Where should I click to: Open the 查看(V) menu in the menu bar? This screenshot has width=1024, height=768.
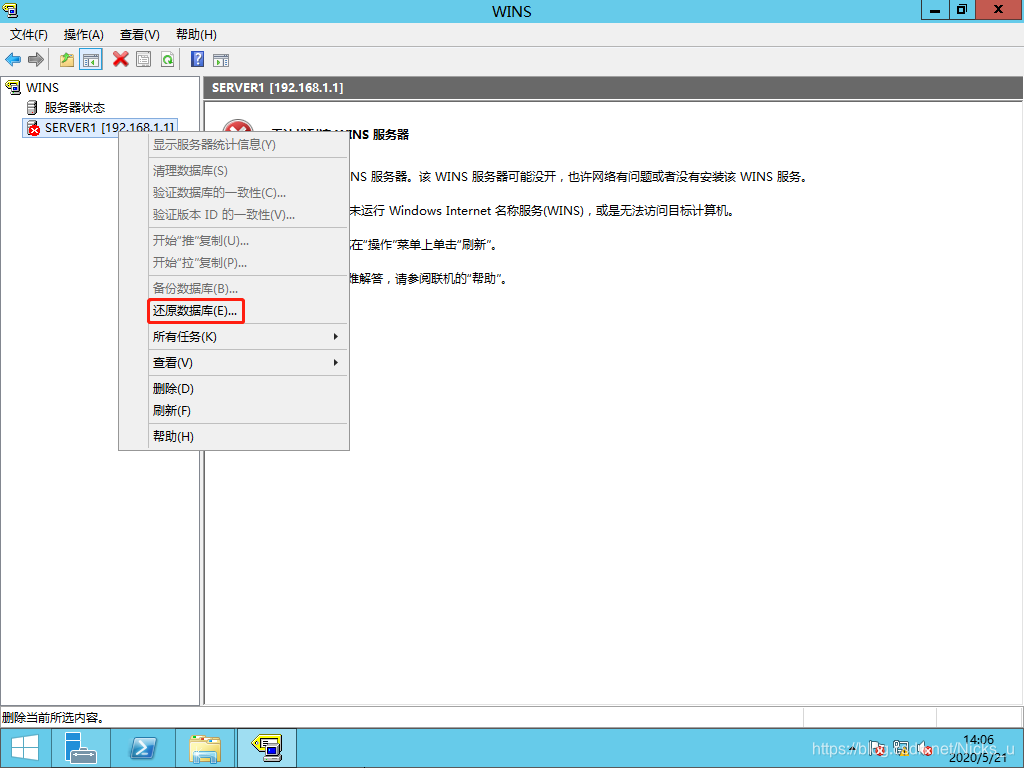140,35
